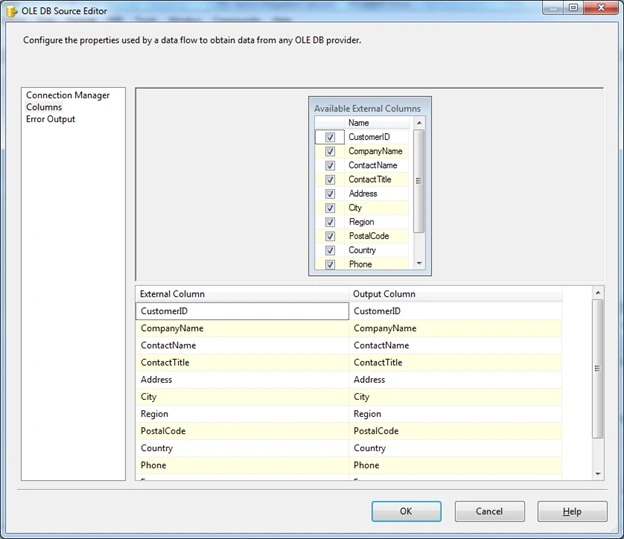624x539 pixels.
Task: Open Help for the editor
Action: [572, 511]
